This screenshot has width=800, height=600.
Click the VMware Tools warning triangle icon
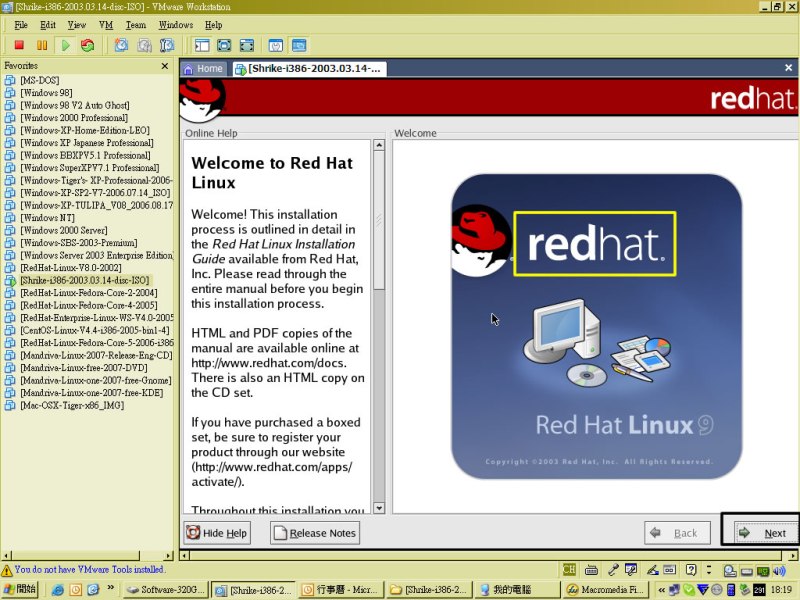point(7,570)
